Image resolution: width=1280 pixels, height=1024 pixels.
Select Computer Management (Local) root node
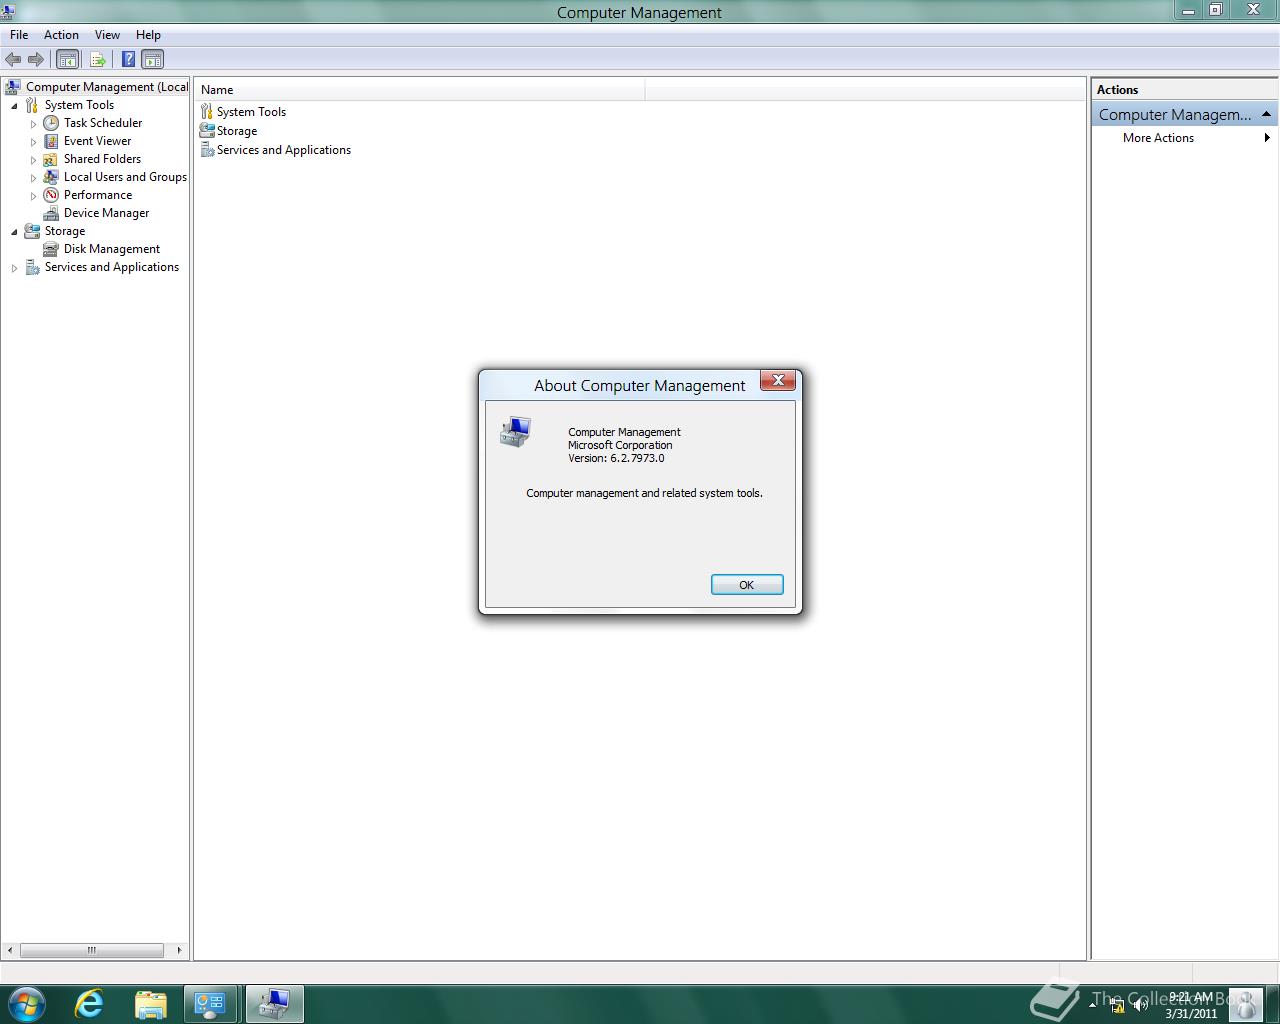(106, 87)
